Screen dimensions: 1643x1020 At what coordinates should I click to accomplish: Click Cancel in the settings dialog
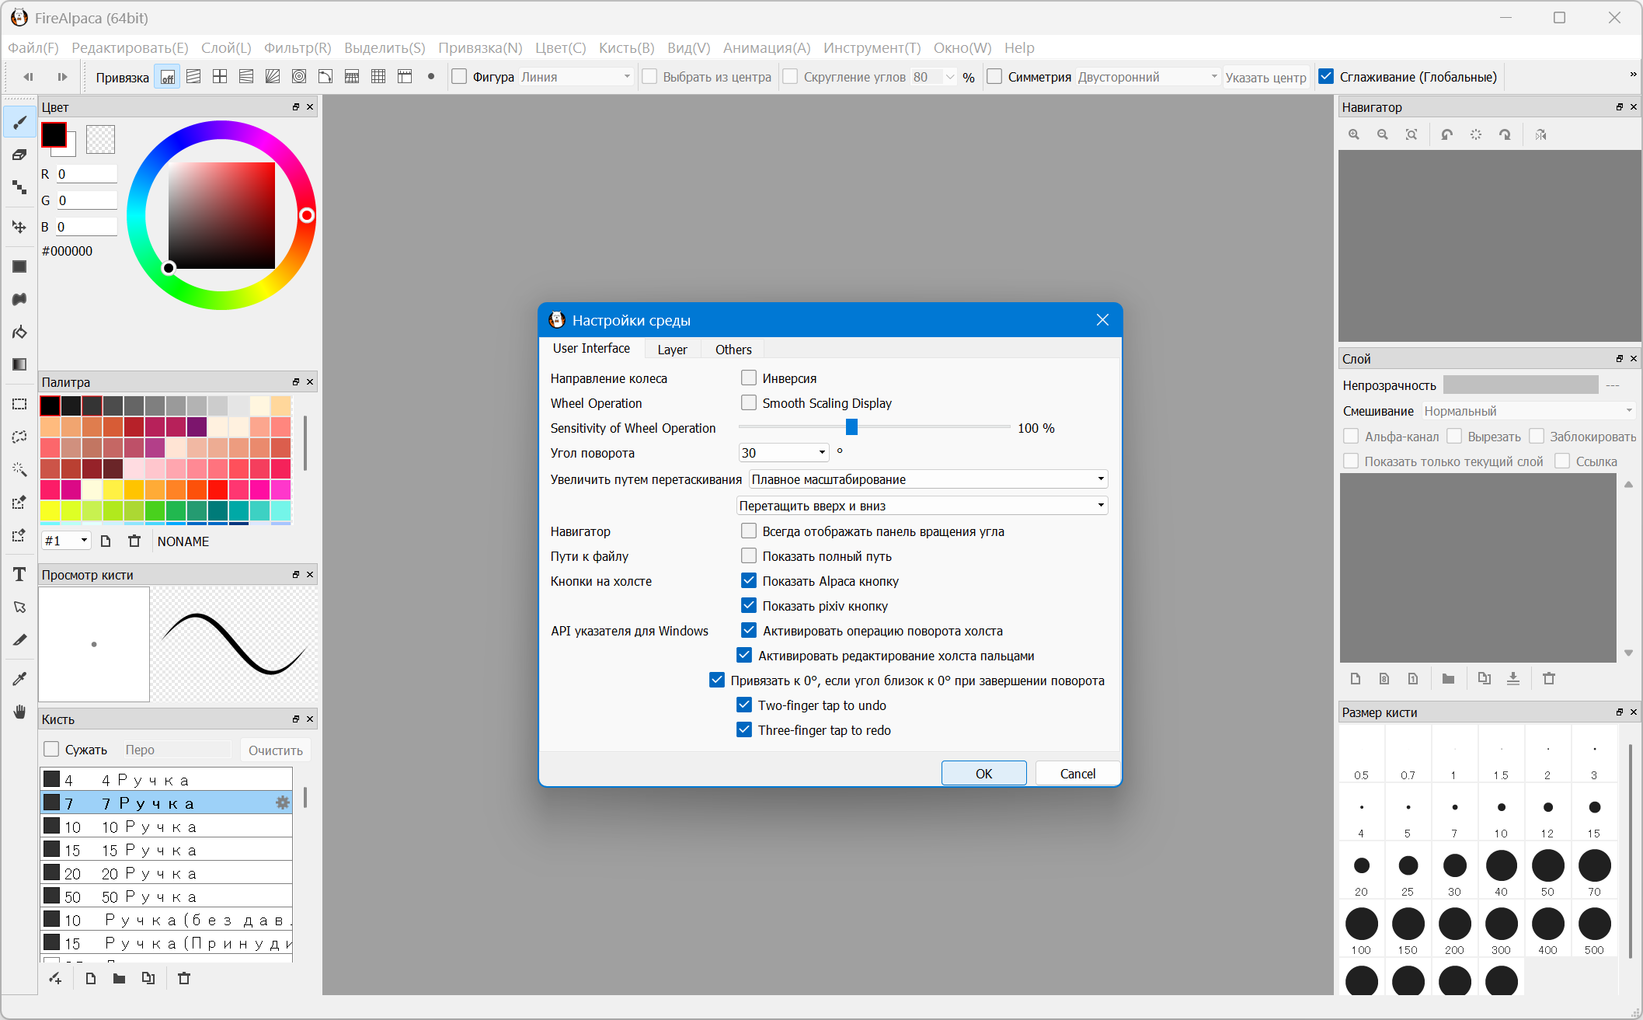(1077, 773)
